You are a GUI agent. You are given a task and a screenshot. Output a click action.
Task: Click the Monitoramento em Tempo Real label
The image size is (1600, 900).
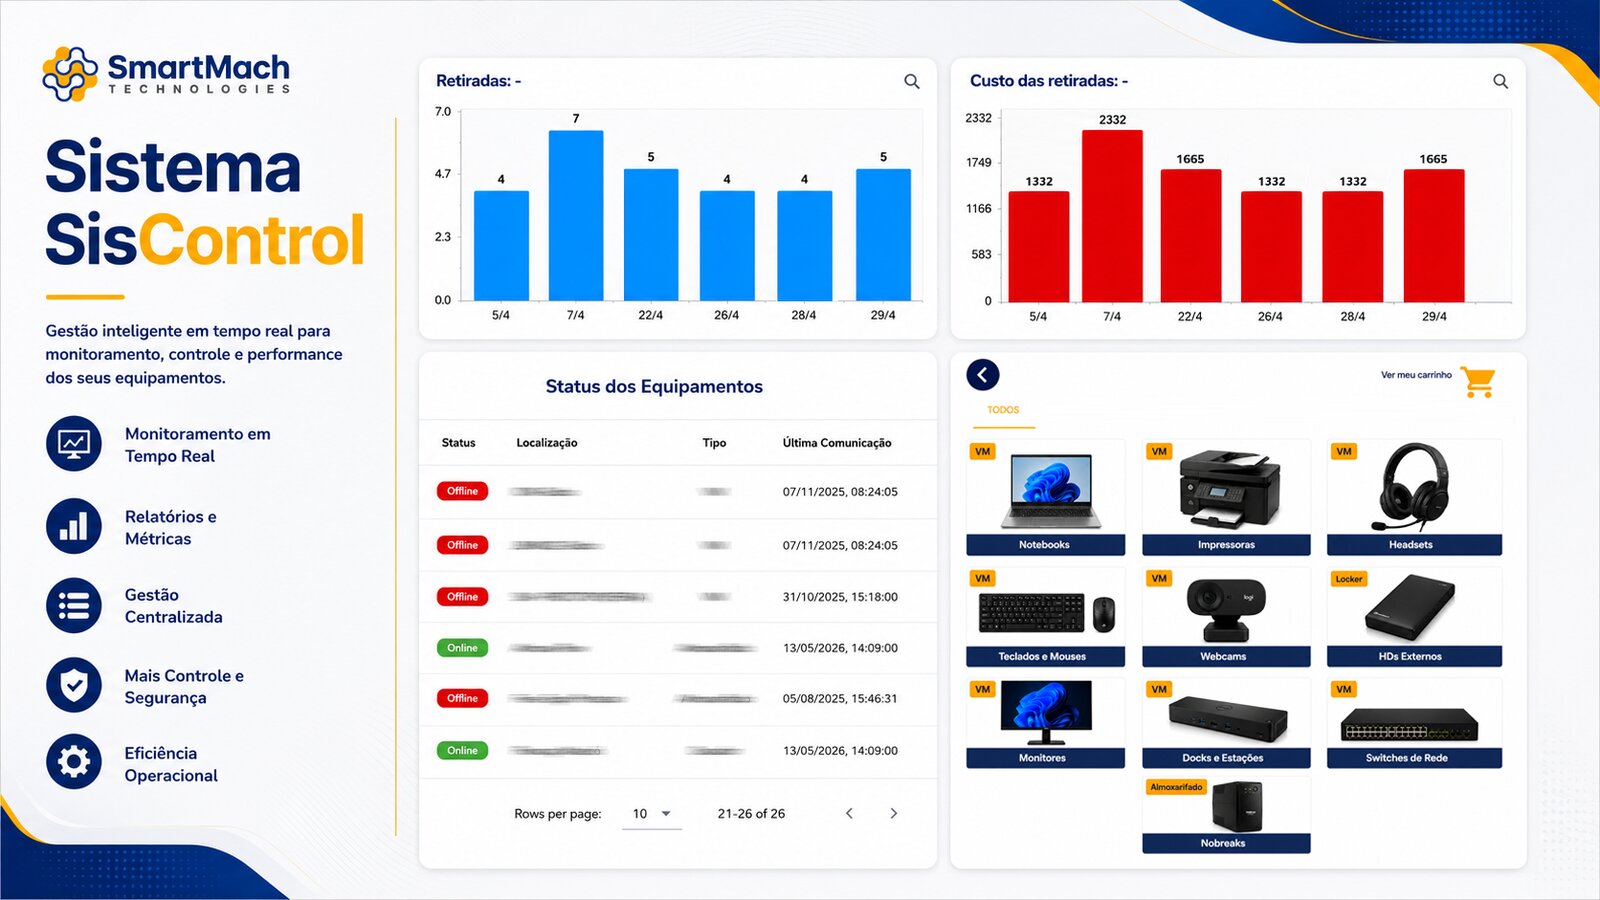[198, 445]
